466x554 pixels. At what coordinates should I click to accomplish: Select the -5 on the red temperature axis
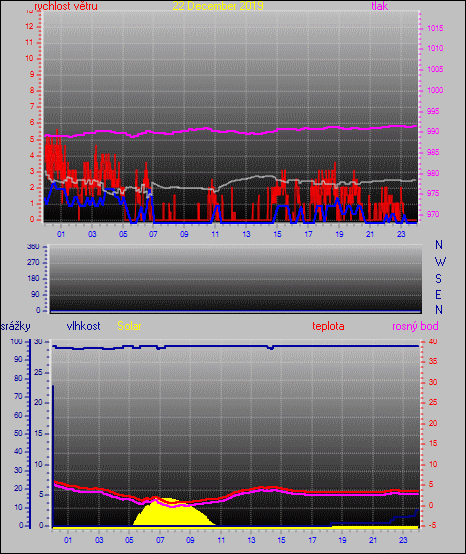tap(433, 525)
